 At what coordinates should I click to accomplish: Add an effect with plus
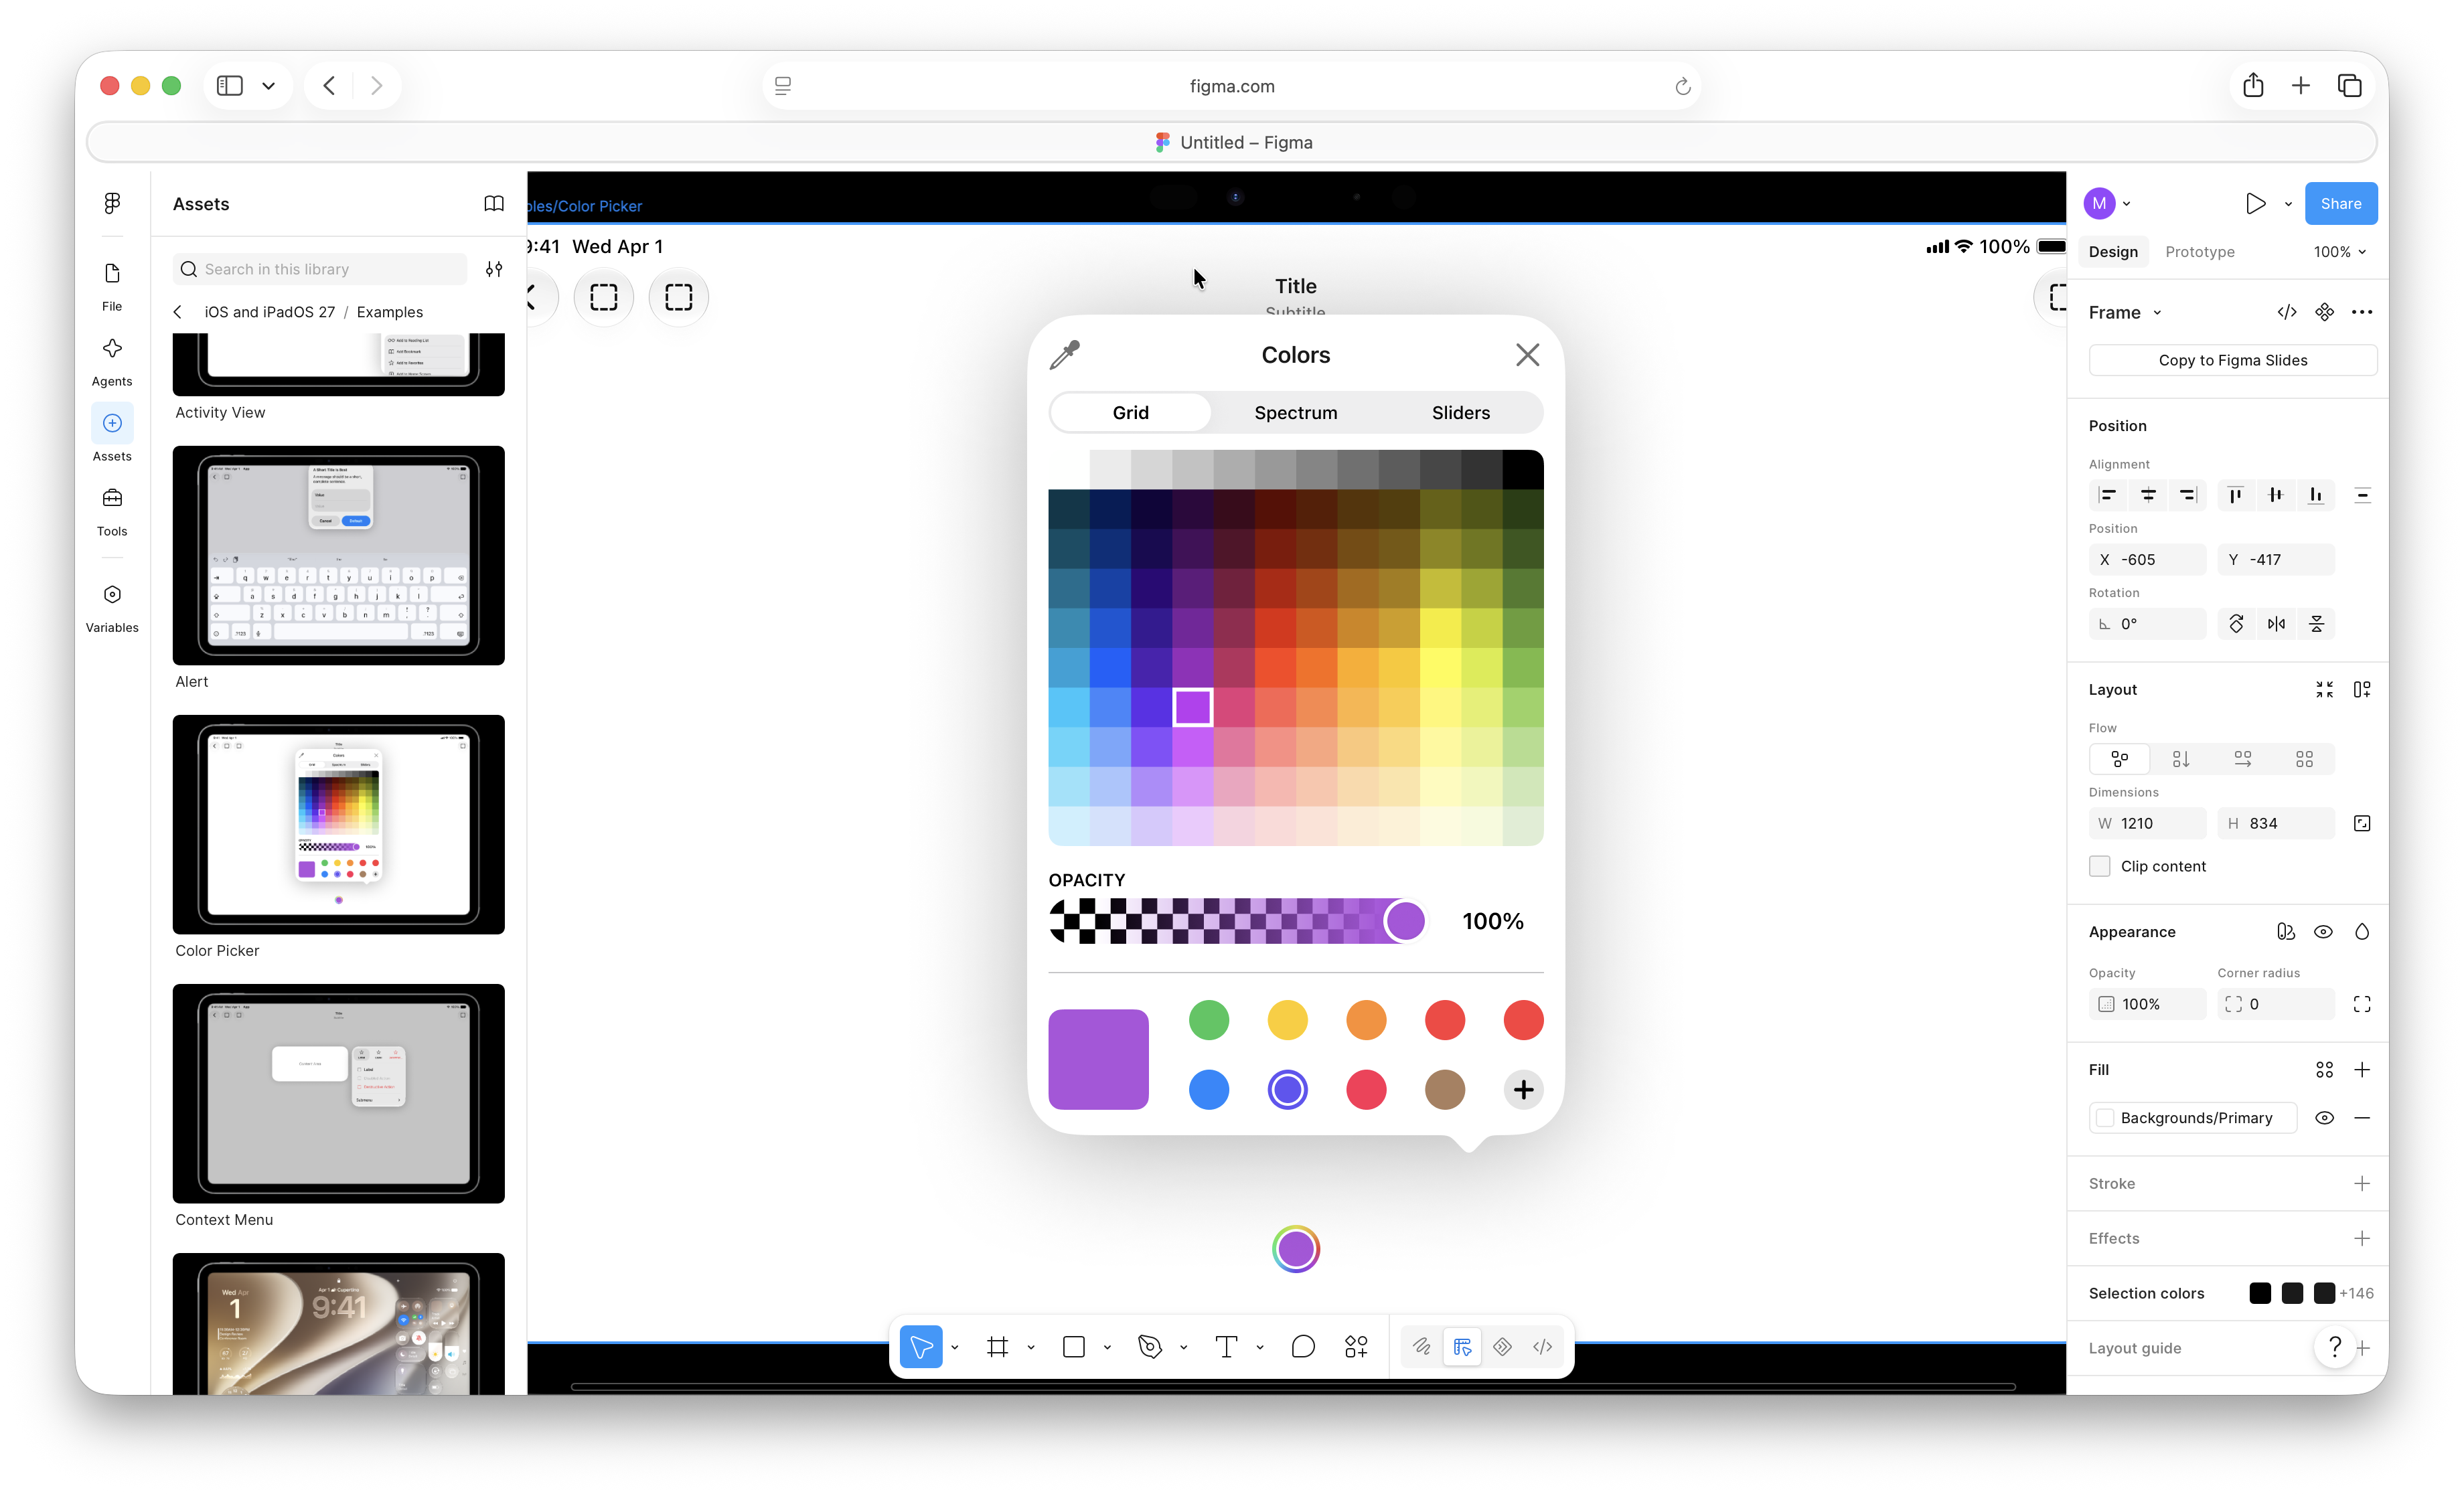click(x=2362, y=1239)
